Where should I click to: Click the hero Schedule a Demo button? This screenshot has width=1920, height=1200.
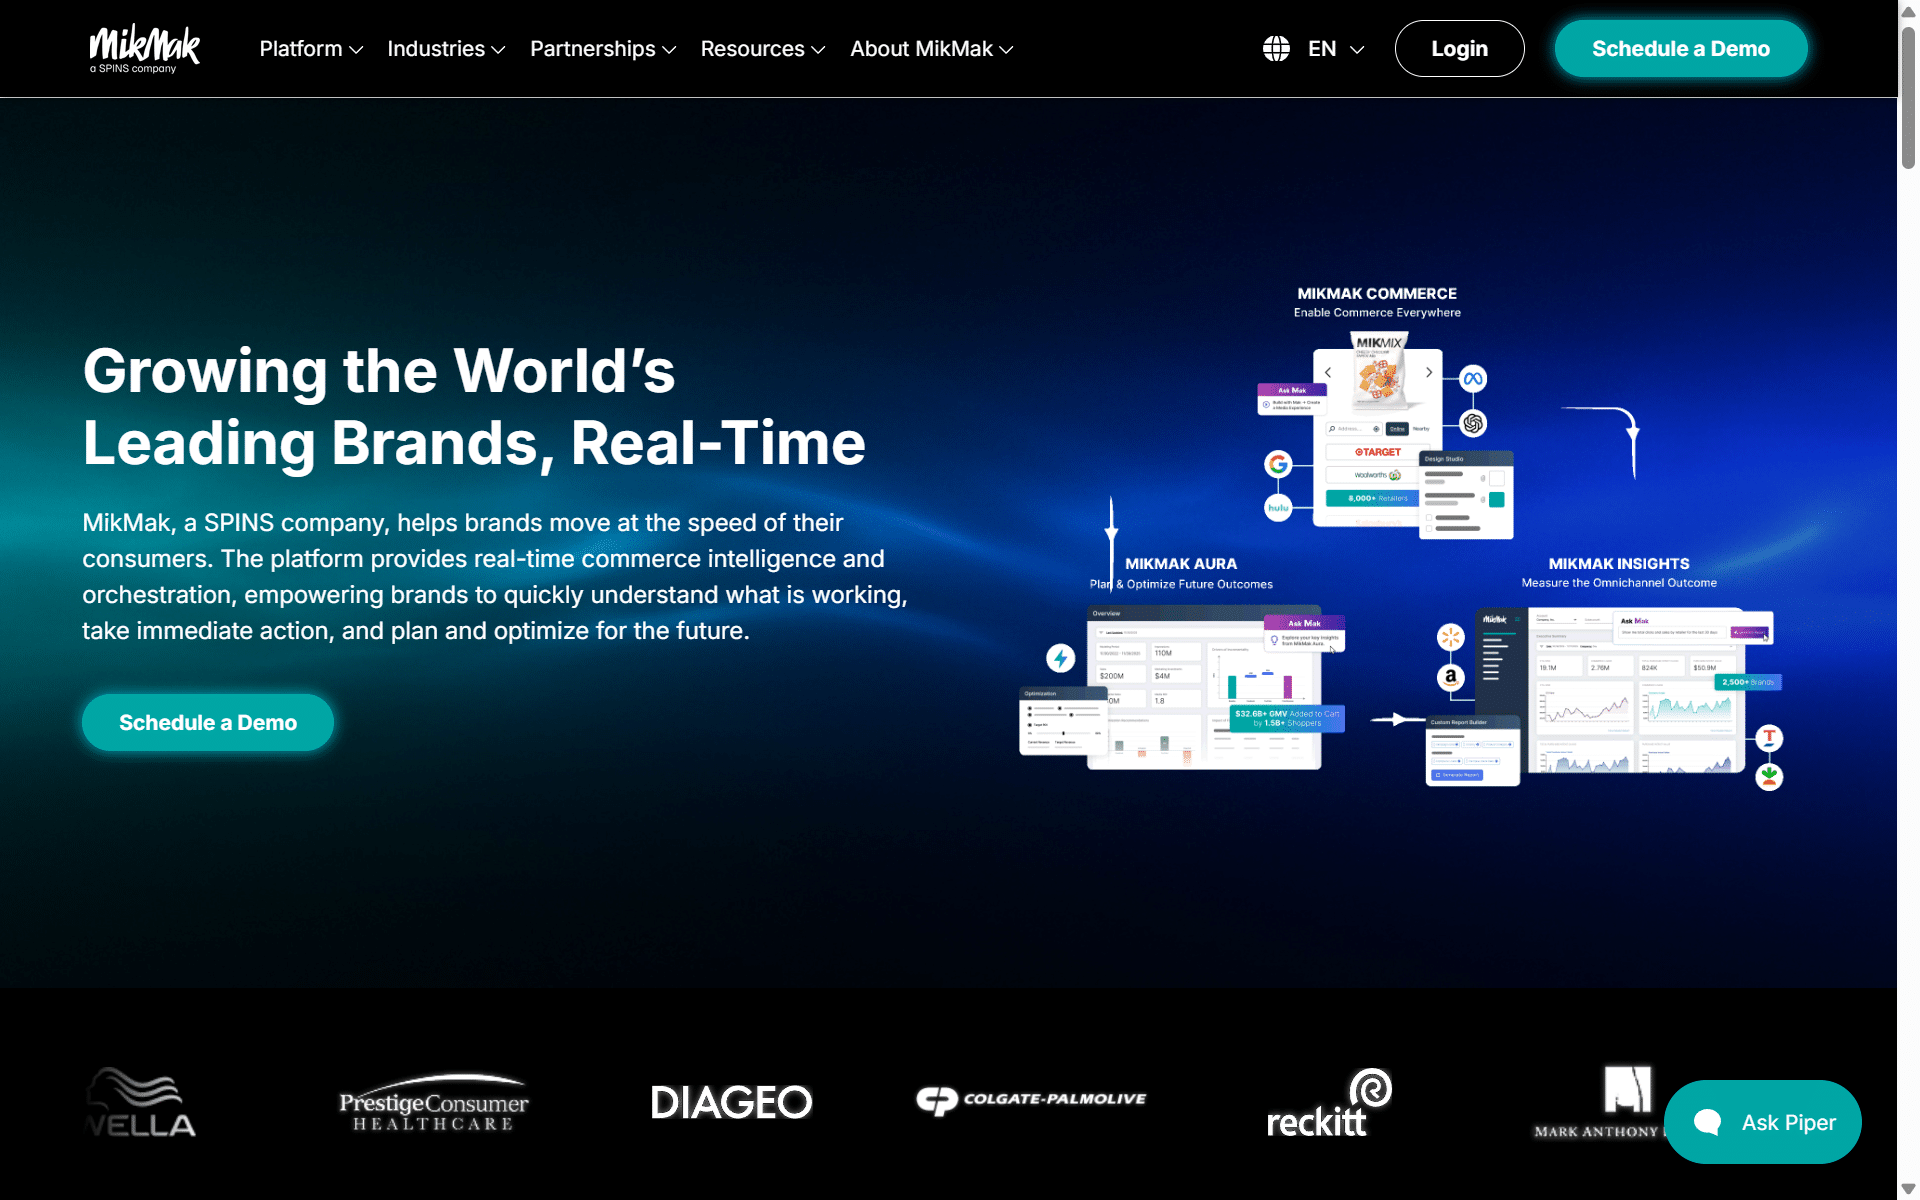pyautogui.click(x=208, y=723)
